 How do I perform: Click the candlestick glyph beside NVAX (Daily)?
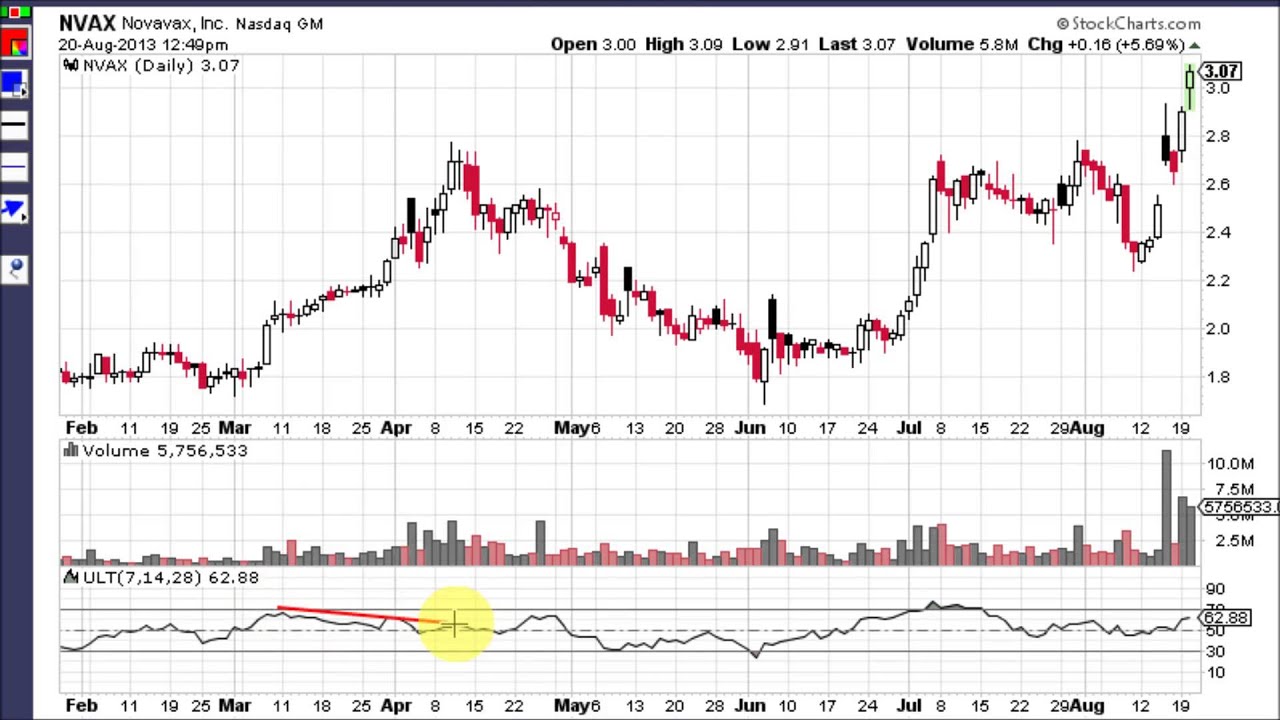(x=70, y=65)
